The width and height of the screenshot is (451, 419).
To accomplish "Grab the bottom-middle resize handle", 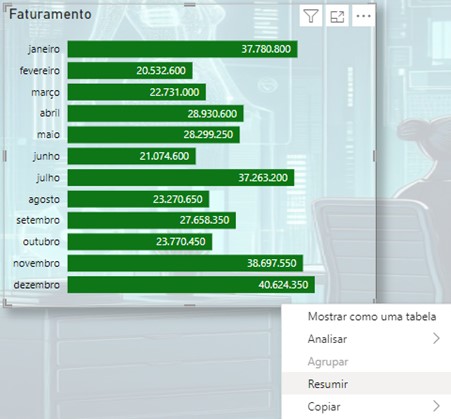I will click(x=190, y=305).
